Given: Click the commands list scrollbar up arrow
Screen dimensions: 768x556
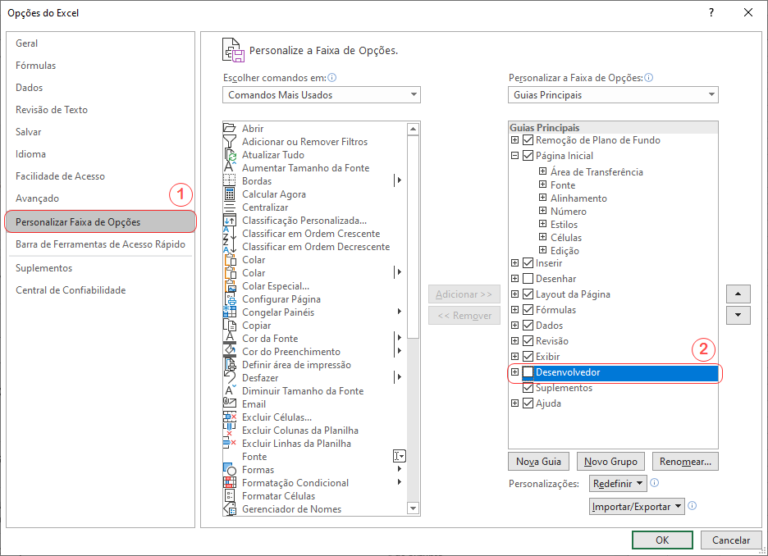Looking at the screenshot, I should pyautogui.click(x=413, y=129).
